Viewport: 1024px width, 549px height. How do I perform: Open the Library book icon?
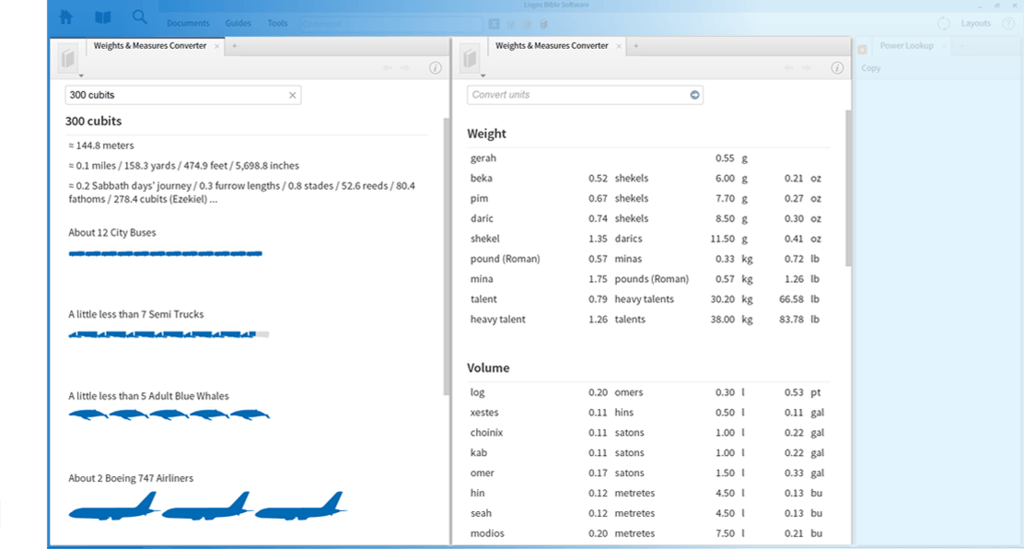(x=103, y=17)
